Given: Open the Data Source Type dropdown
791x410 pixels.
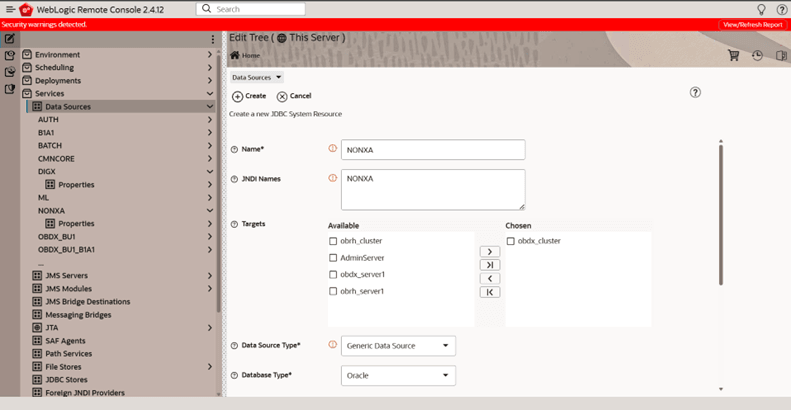Looking at the screenshot, I should [x=398, y=346].
